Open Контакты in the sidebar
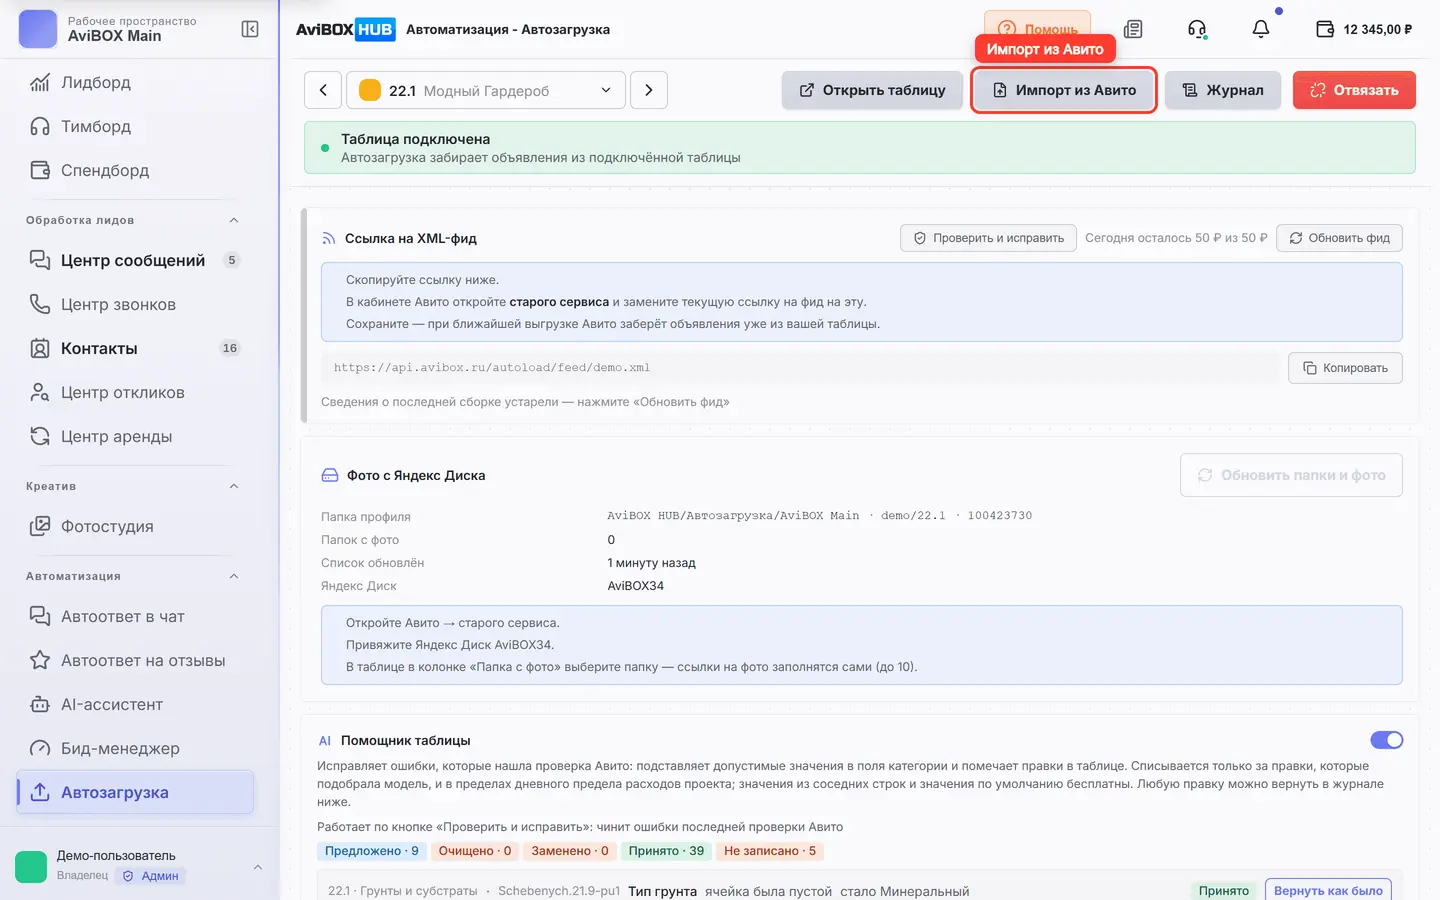Screen dimensions: 1440x900 (136, 348)
